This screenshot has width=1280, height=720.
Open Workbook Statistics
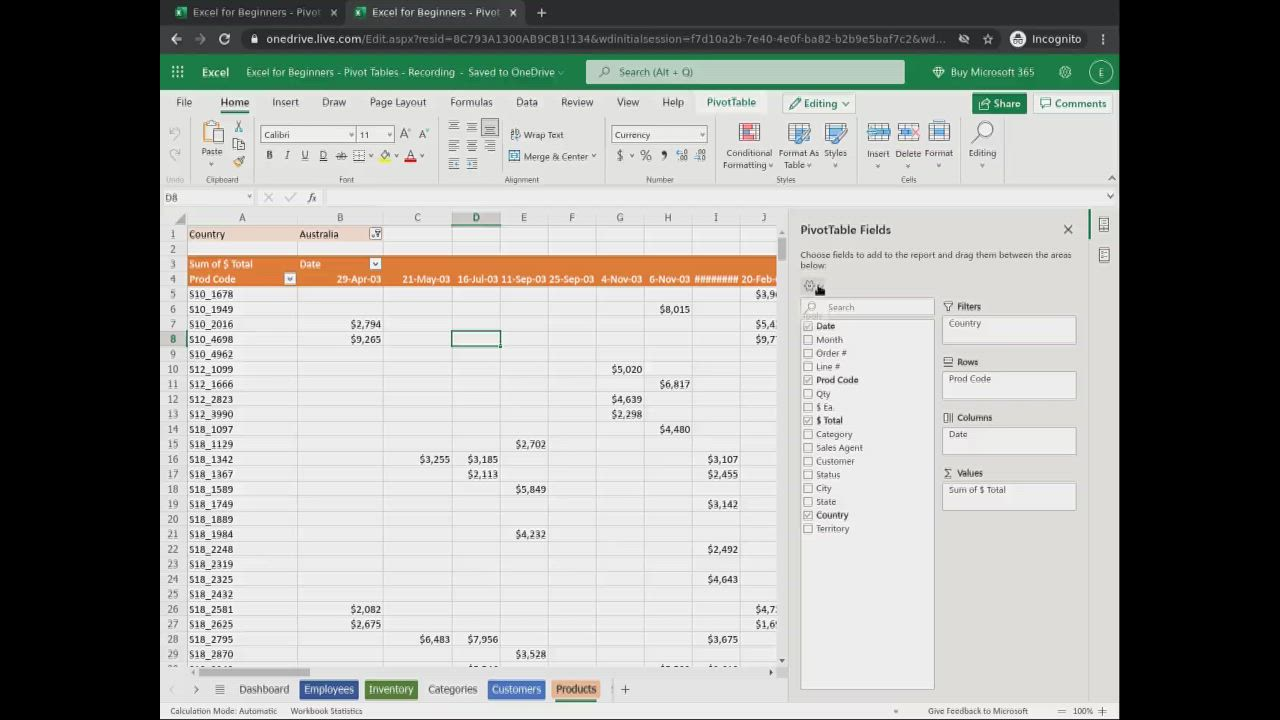[x=326, y=711]
